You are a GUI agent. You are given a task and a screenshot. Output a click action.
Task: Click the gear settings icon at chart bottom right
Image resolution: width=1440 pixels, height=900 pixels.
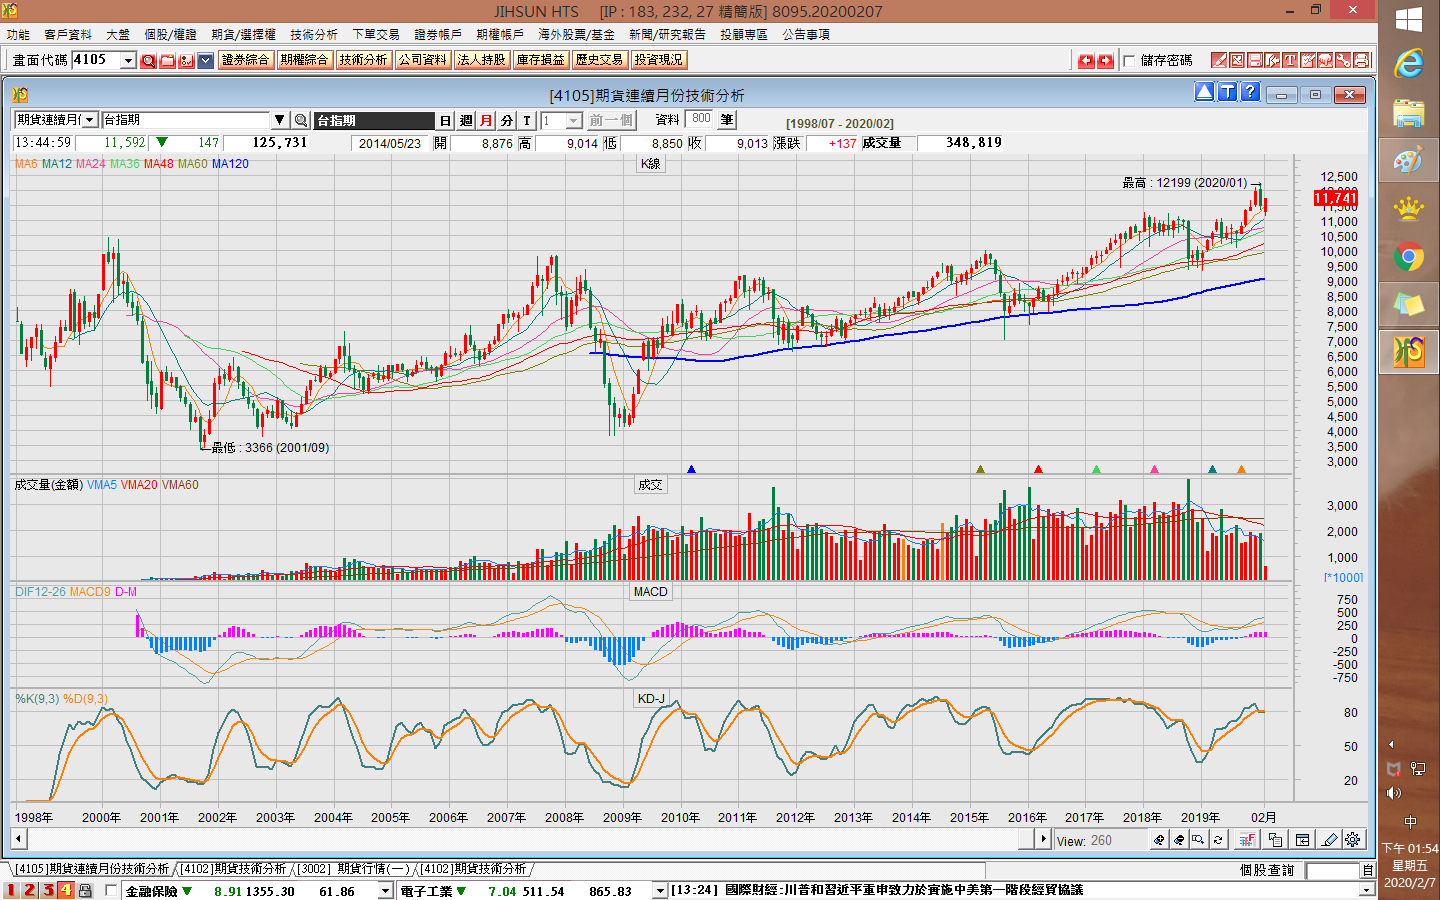coord(1353,840)
